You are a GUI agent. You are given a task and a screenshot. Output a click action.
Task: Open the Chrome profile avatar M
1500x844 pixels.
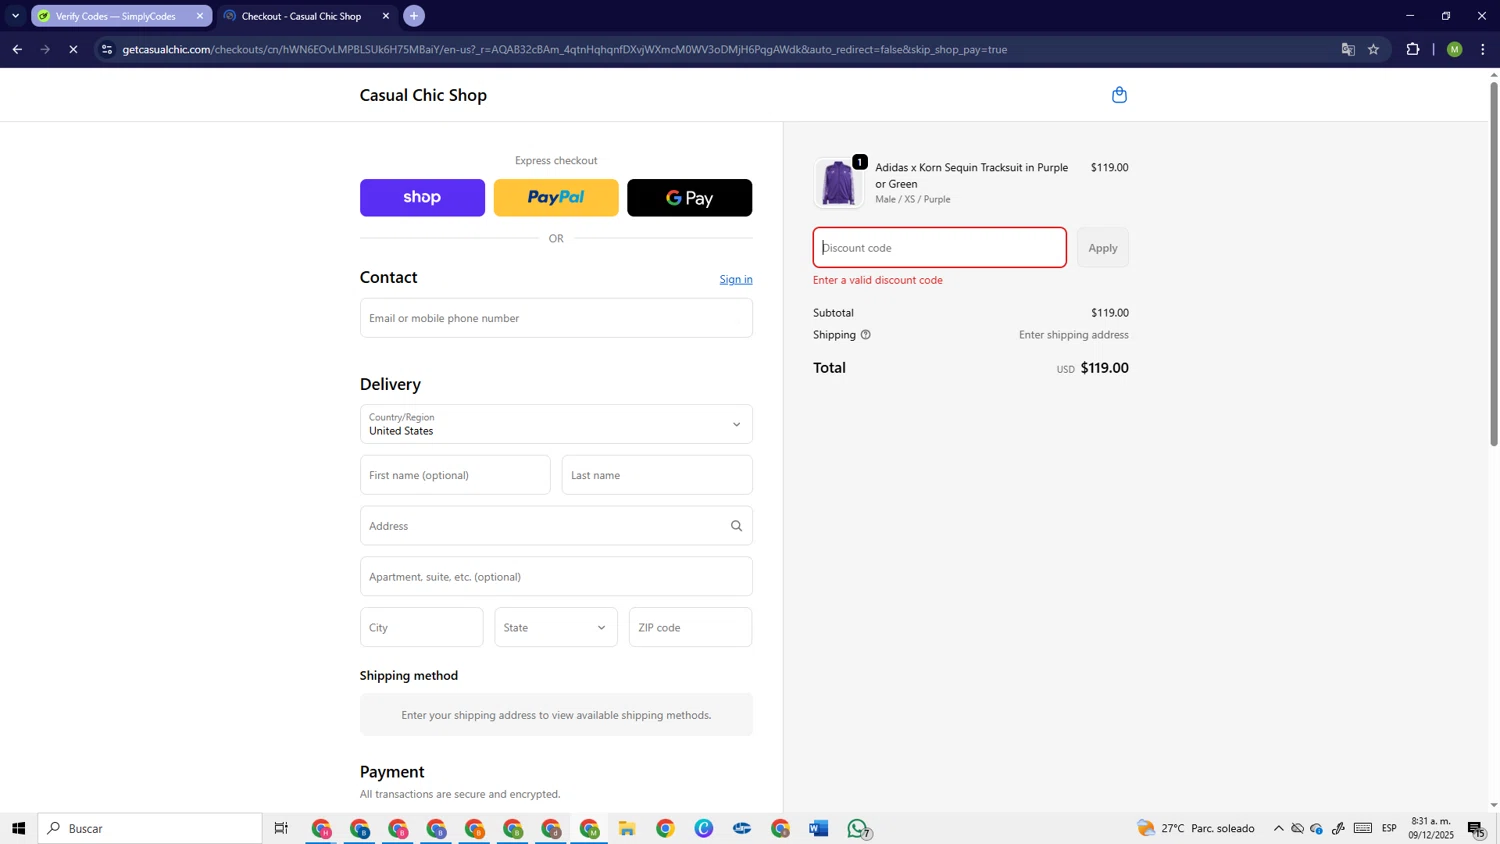1454,49
